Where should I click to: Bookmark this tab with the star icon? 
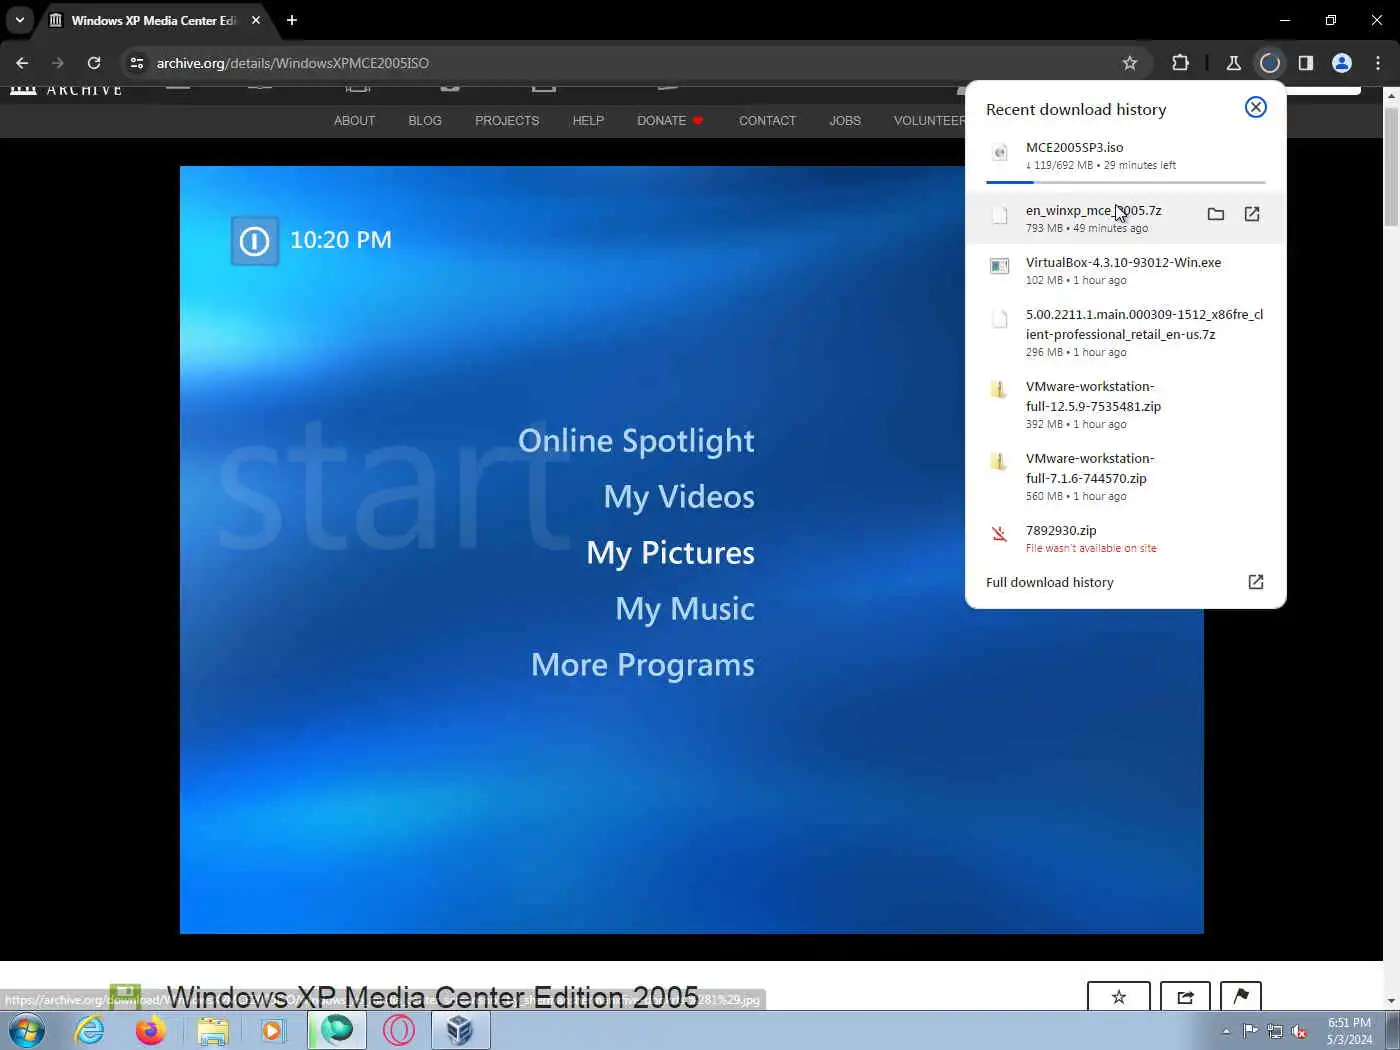tap(1130, 63)
